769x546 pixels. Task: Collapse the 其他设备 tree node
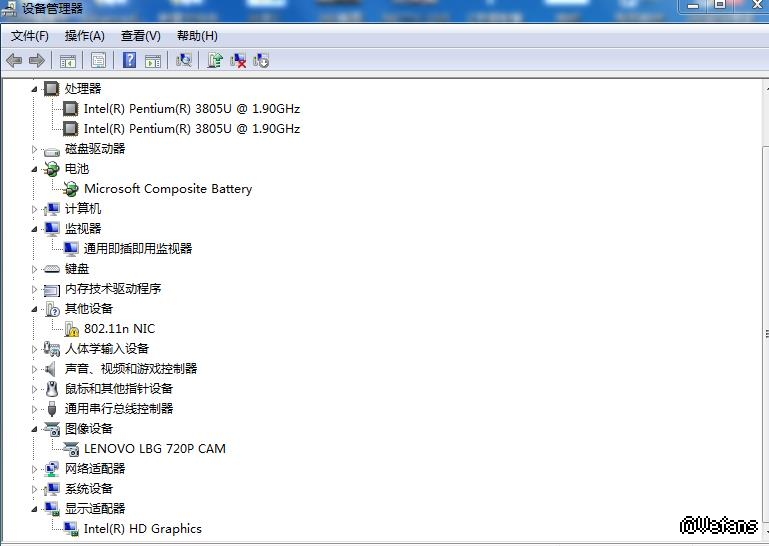34,309
